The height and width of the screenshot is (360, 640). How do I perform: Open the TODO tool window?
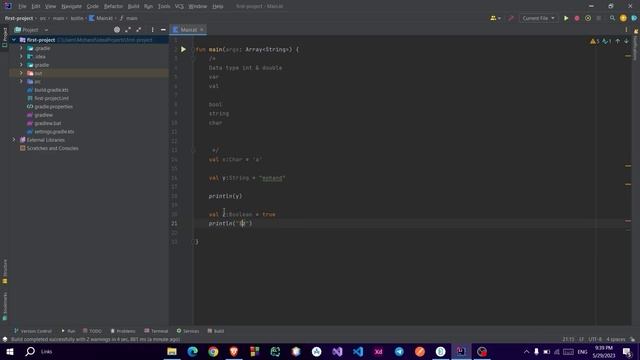coord(92,331)
